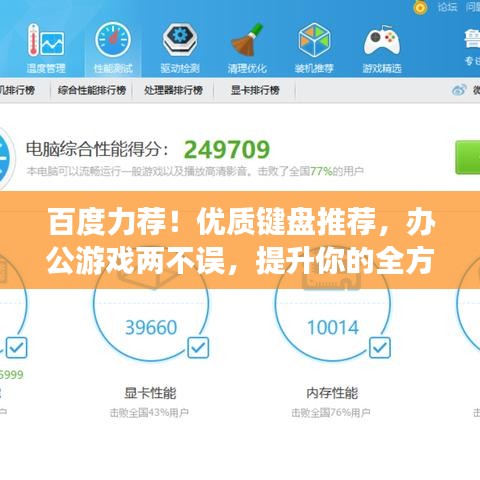Launch the 清理优化 cleanup broom tool

point(247,49)
